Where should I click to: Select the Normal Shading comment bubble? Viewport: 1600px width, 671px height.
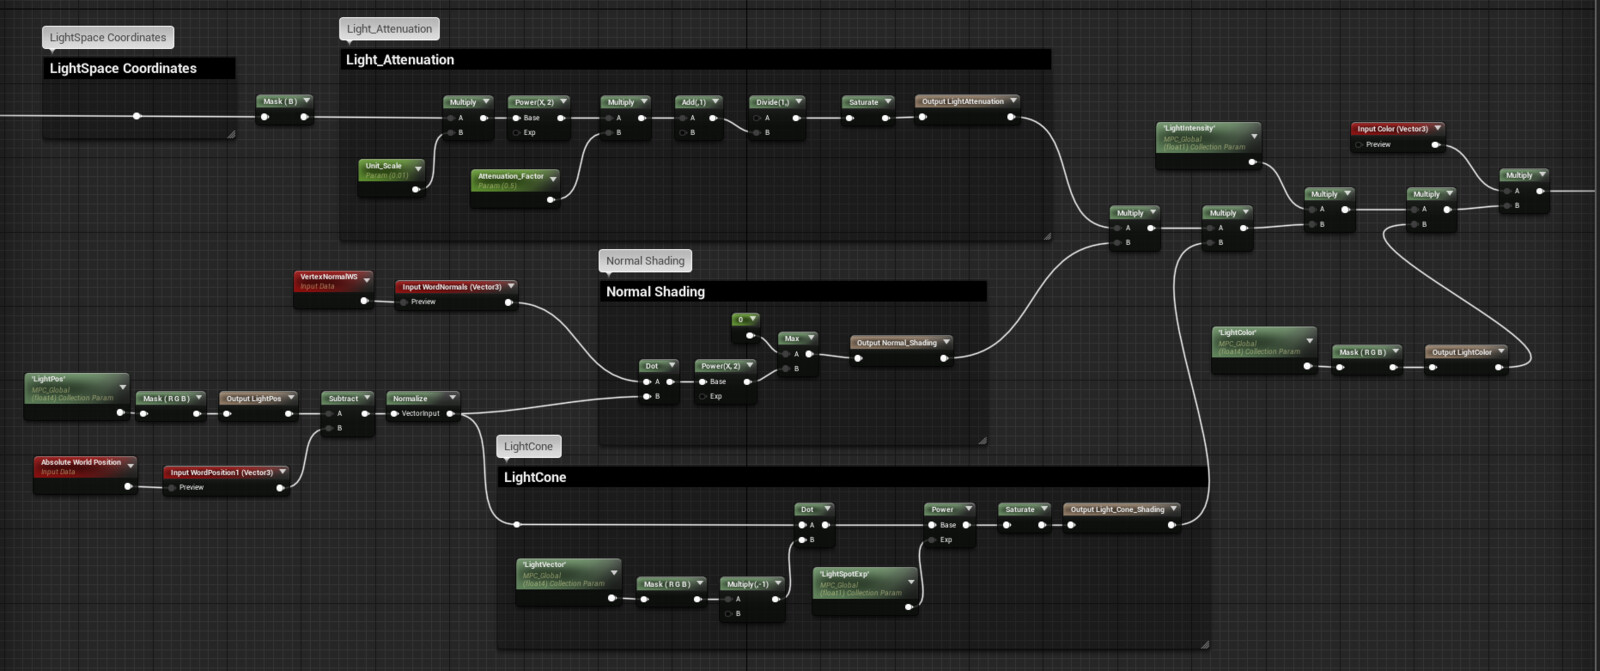(x=645, y=261)
